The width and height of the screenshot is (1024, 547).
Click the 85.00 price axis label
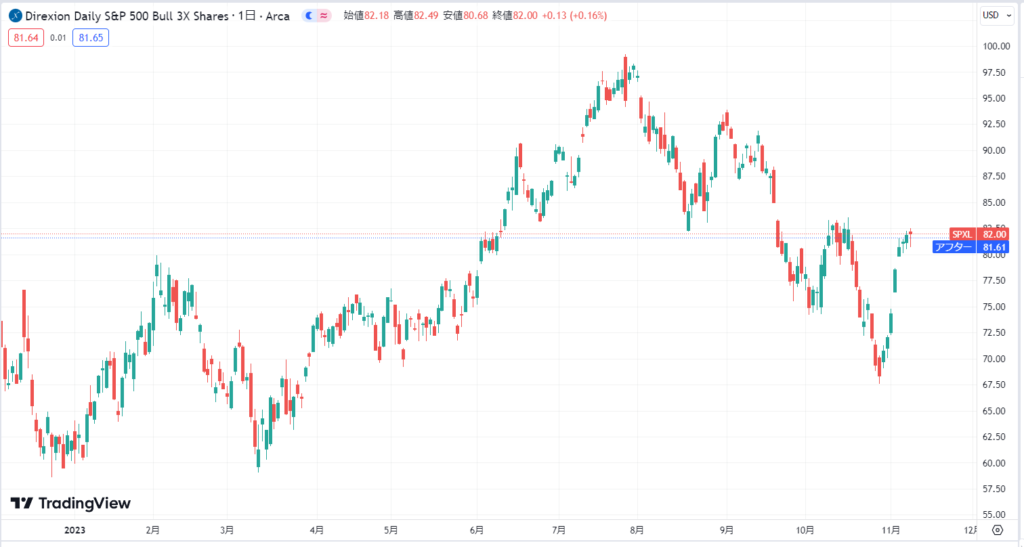pyautogui.click(x=994, y=202)
